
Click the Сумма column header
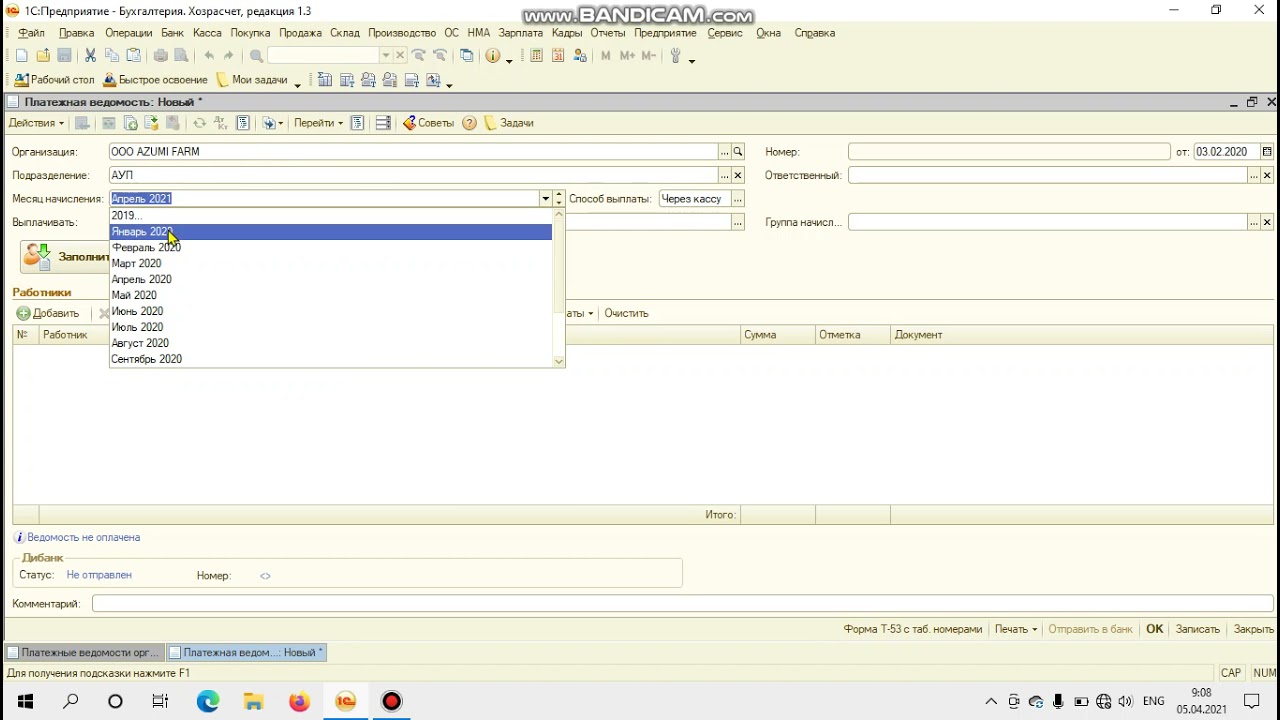click(778, 335)
